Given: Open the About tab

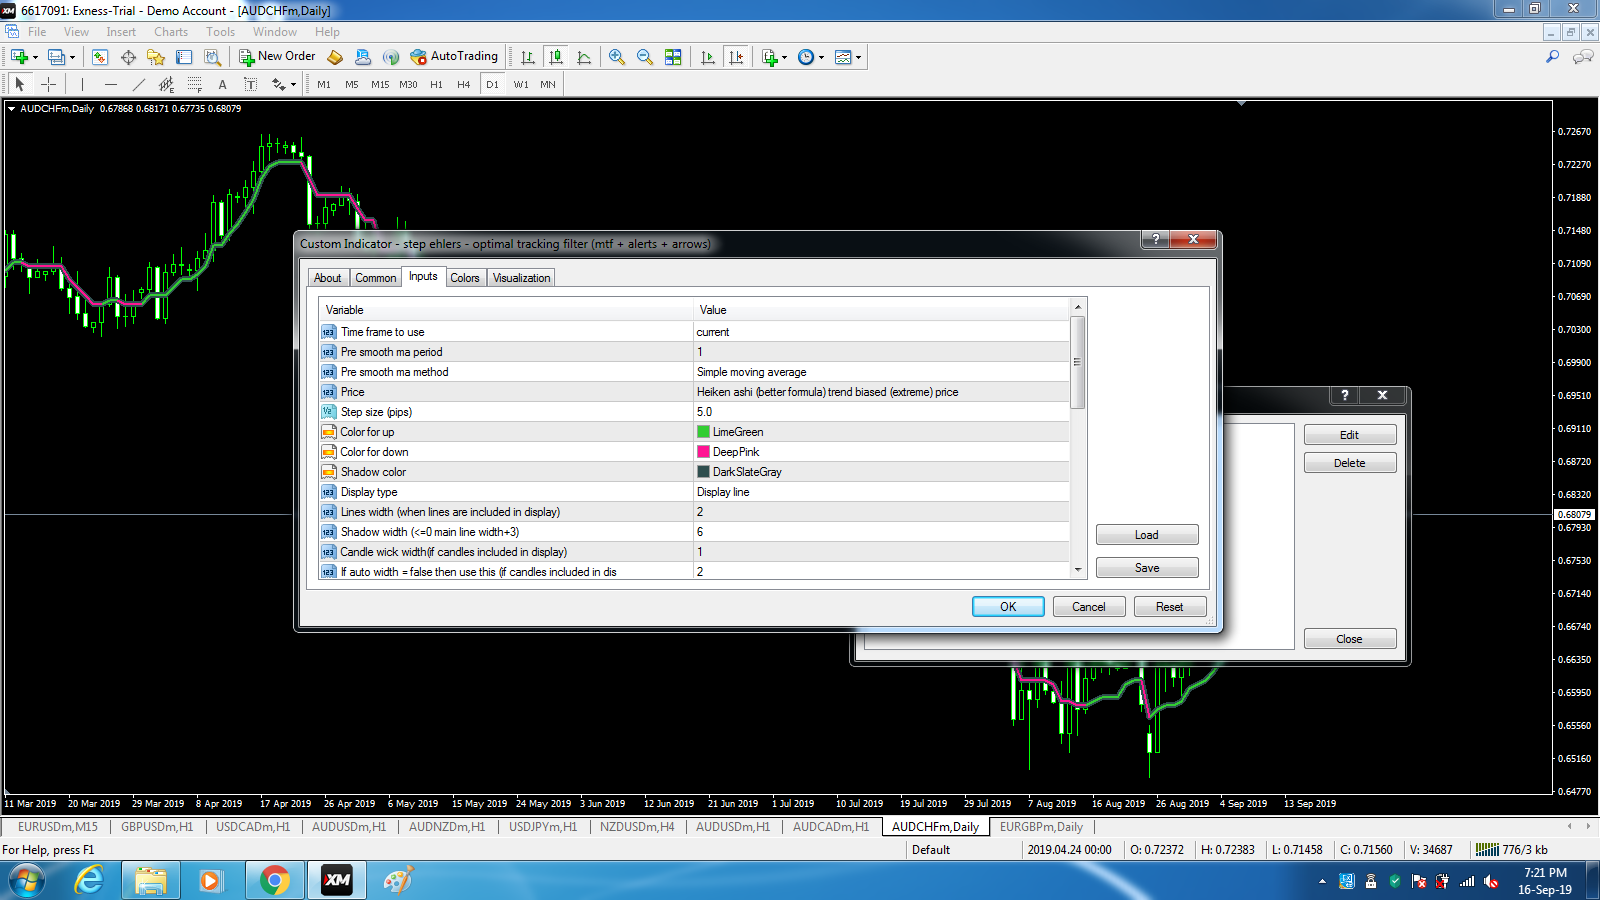Looking at the screenshot, I should click(327, 278).
